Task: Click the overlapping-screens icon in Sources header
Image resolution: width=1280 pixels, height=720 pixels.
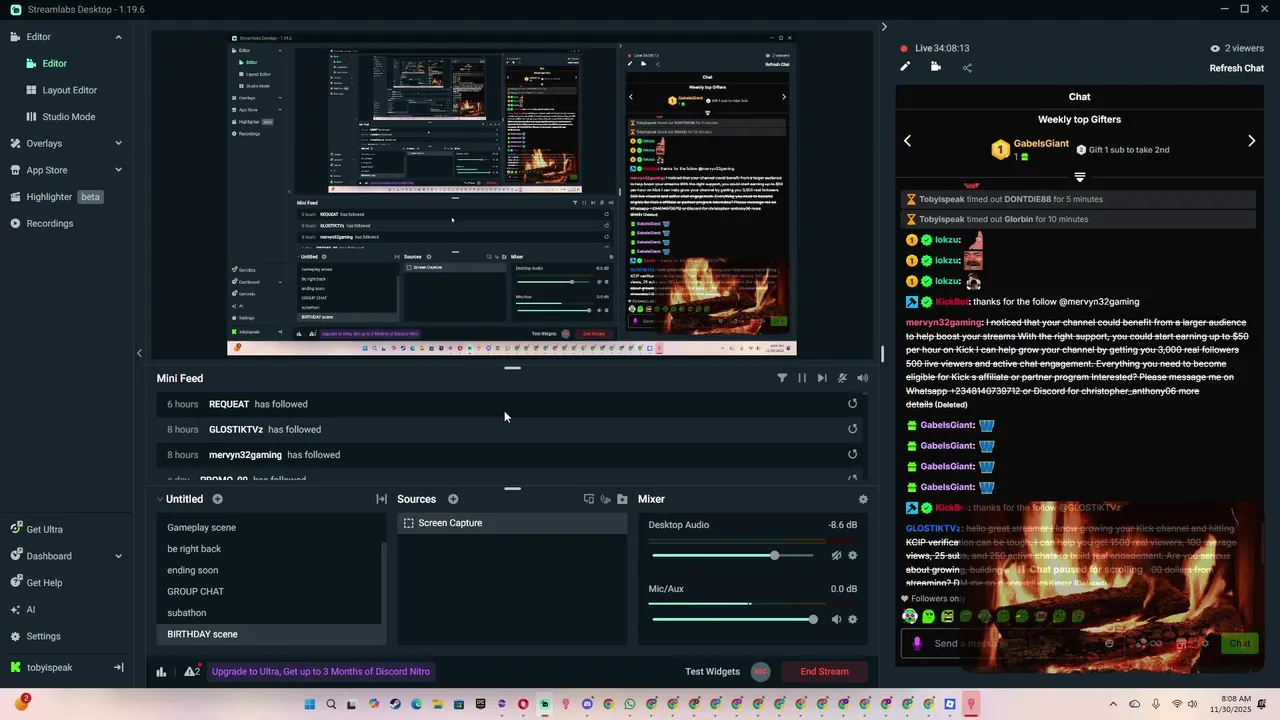Action: 589,499
